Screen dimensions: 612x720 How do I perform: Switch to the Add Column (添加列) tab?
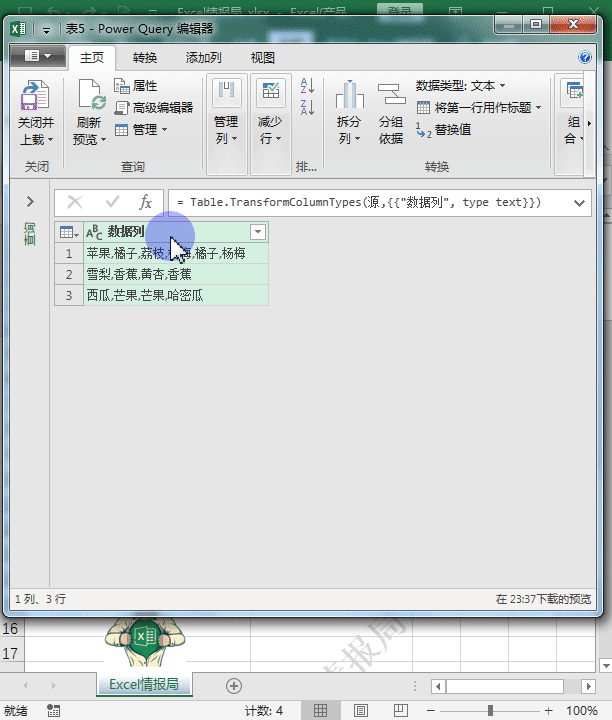click(x=203, y=58)
